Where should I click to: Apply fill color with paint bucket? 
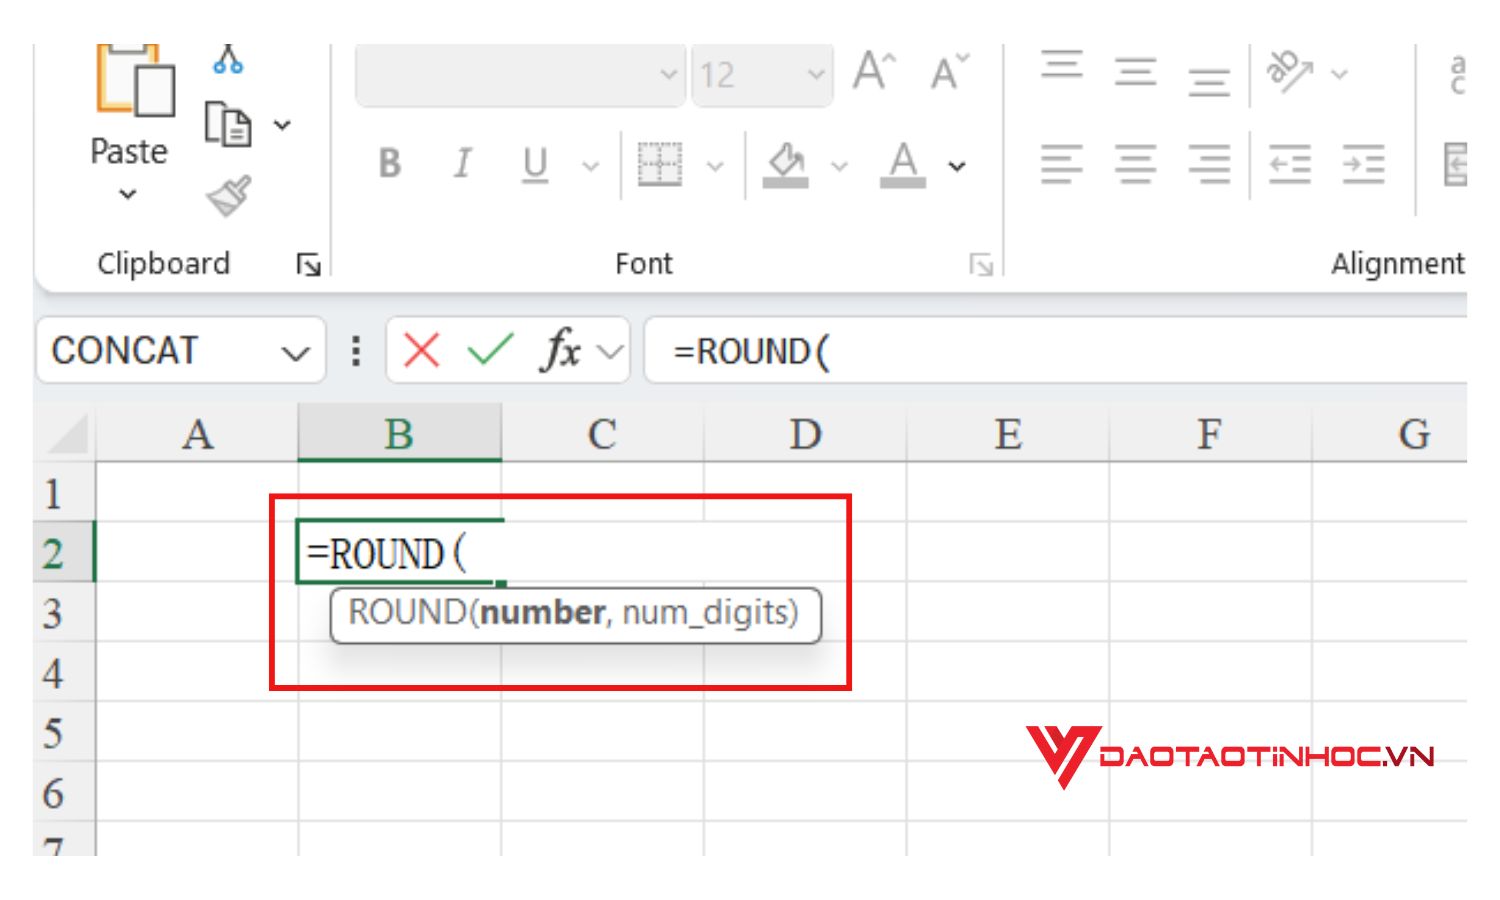point(786,164)
